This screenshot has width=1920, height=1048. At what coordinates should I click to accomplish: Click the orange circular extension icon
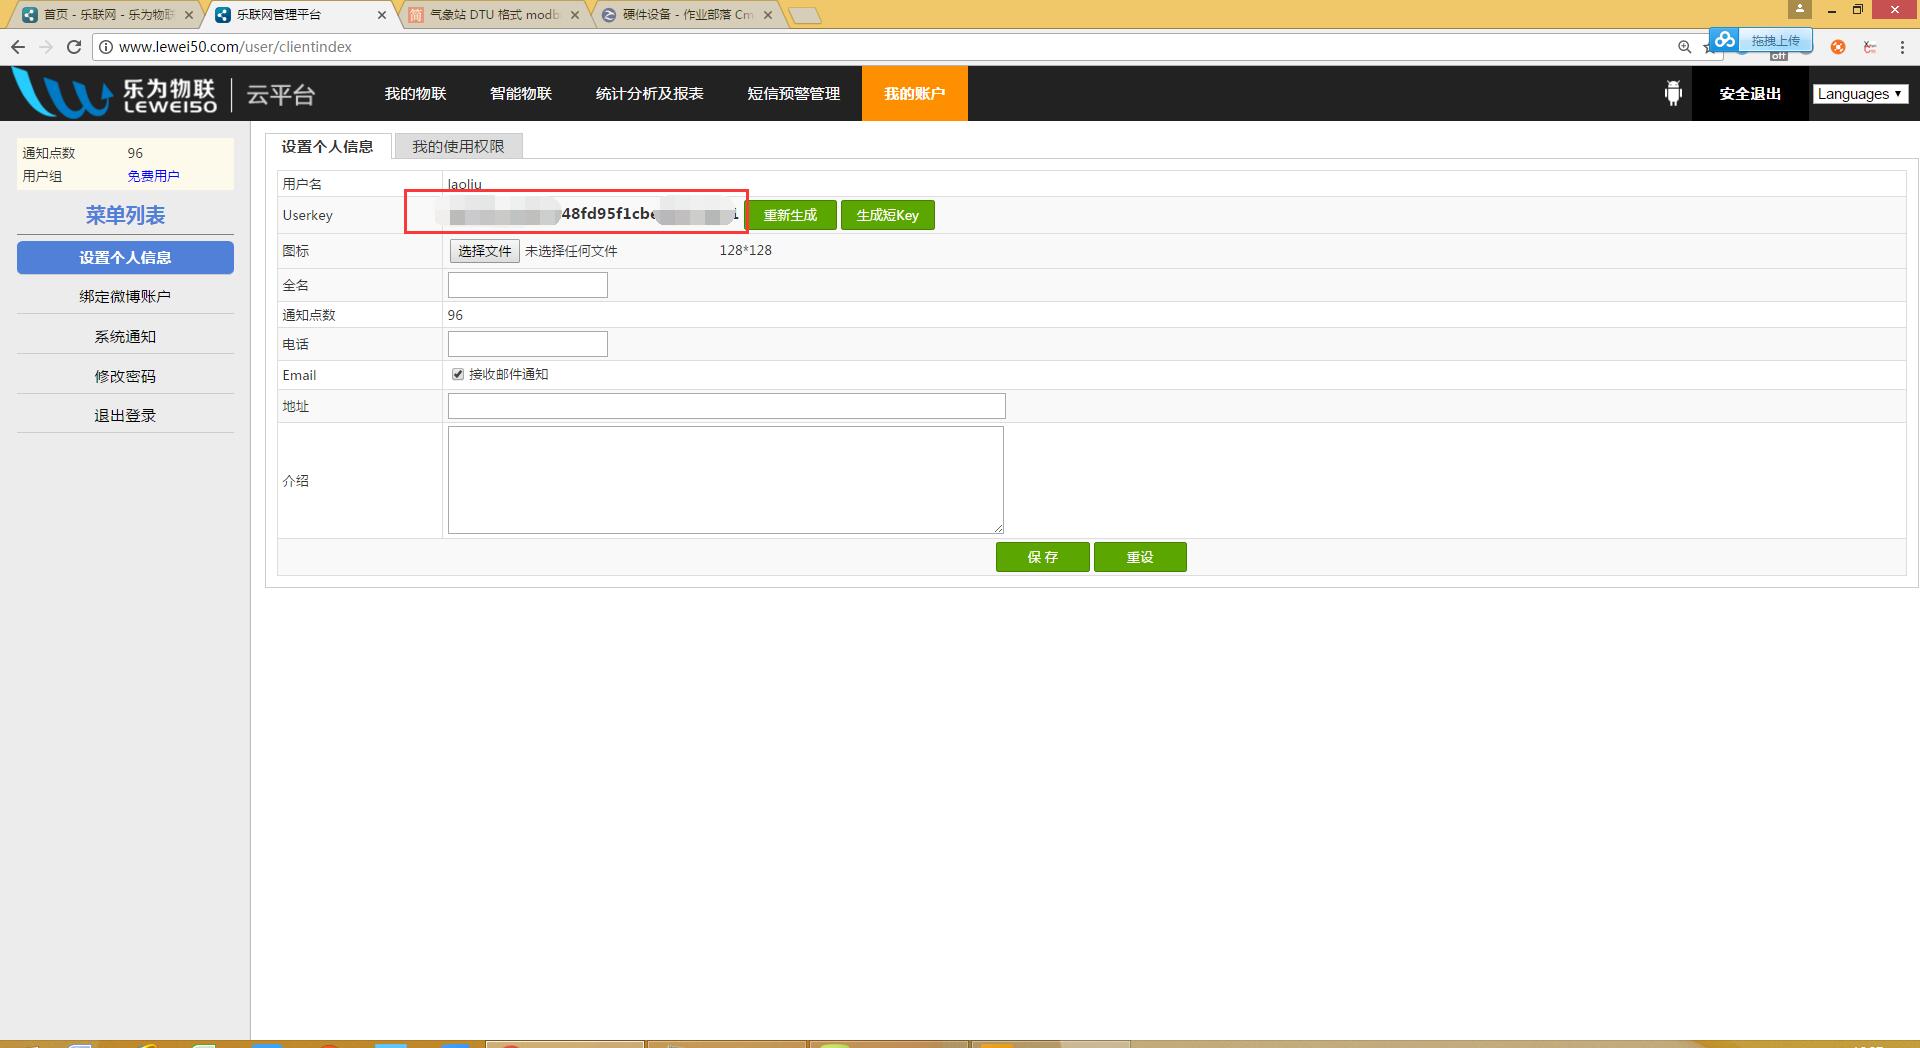[x=1838, y=47]
